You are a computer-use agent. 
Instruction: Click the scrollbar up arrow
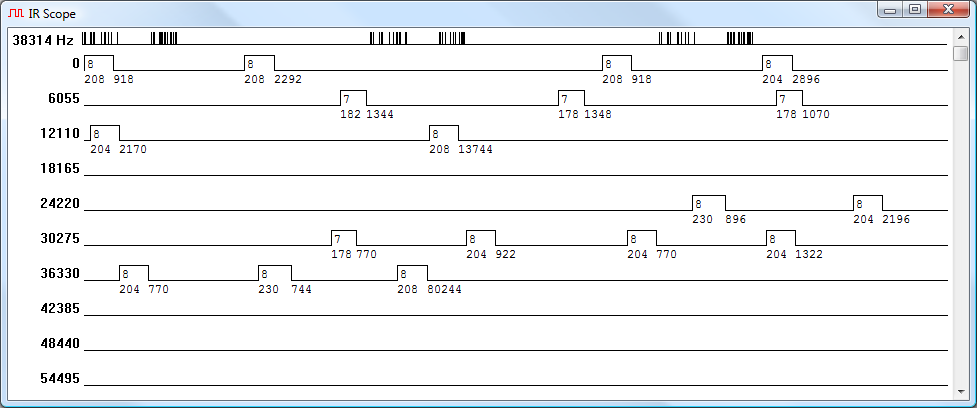click(960, 35)
